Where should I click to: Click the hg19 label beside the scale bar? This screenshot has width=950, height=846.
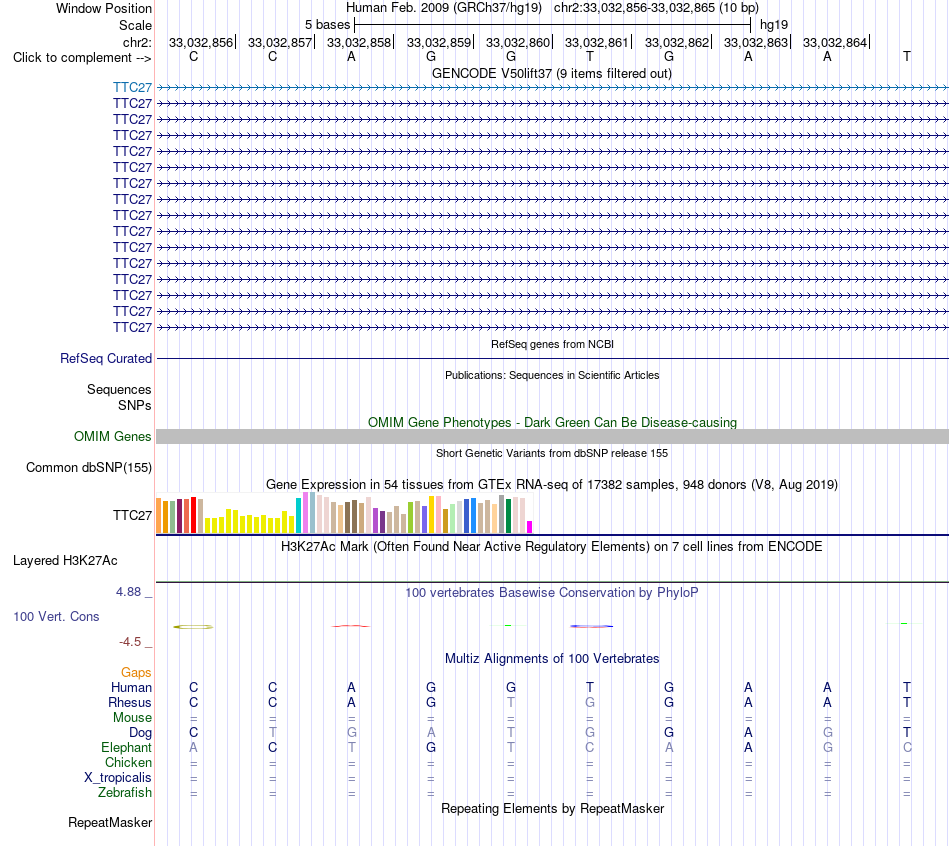coord(774,25)
